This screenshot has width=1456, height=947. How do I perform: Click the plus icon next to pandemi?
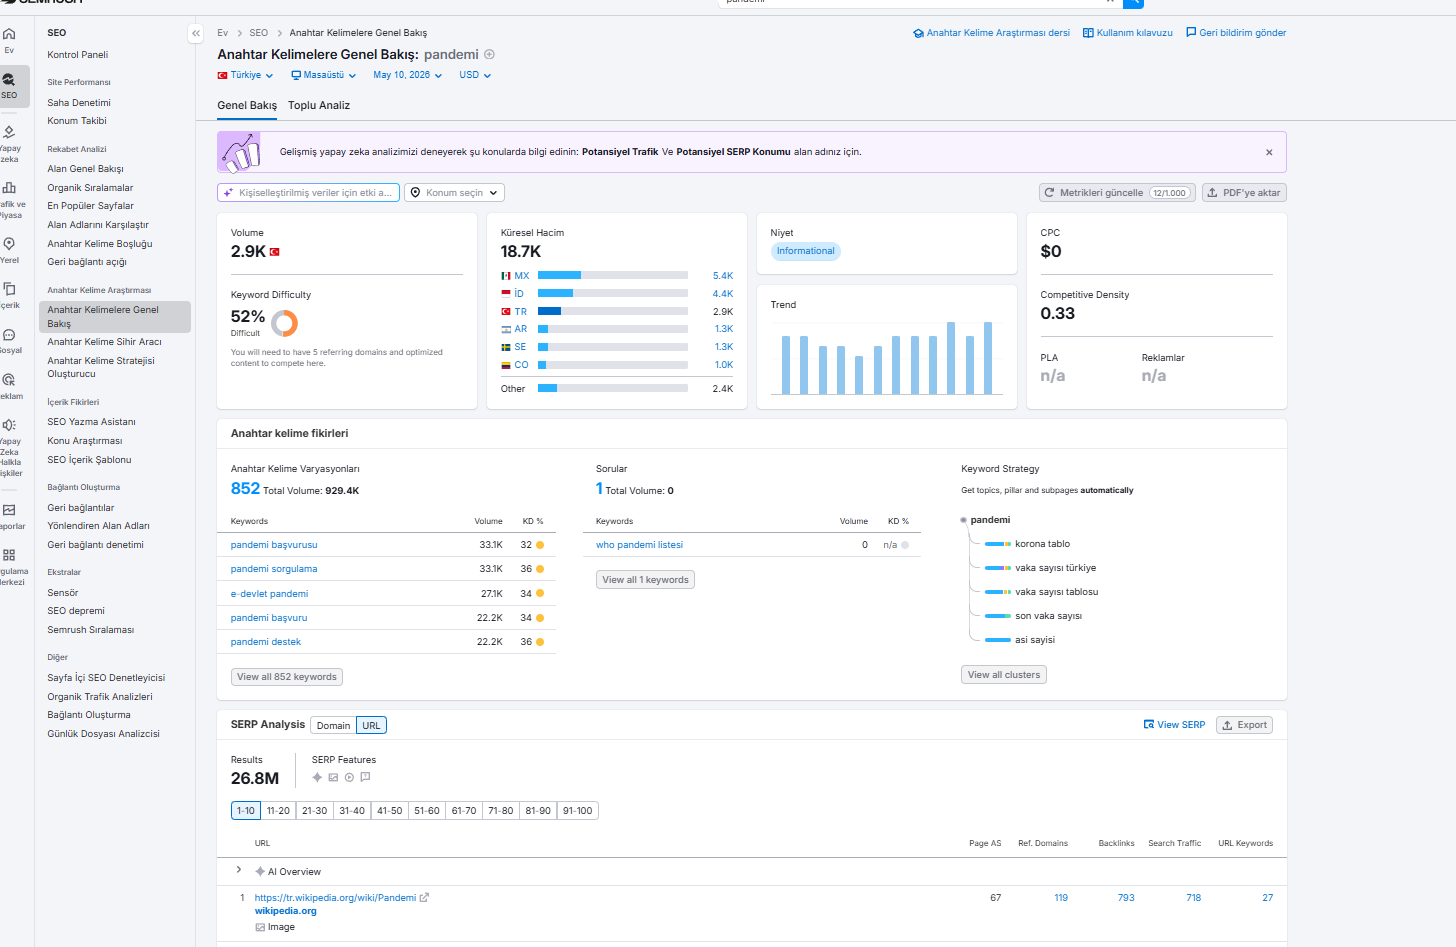click(x=489, y=55)
